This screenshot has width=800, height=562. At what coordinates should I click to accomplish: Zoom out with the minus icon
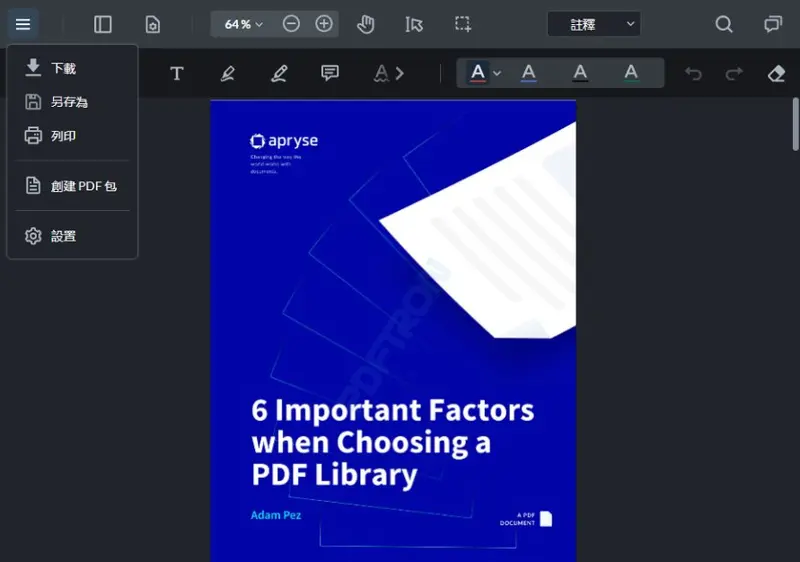(x=291, y=24)
